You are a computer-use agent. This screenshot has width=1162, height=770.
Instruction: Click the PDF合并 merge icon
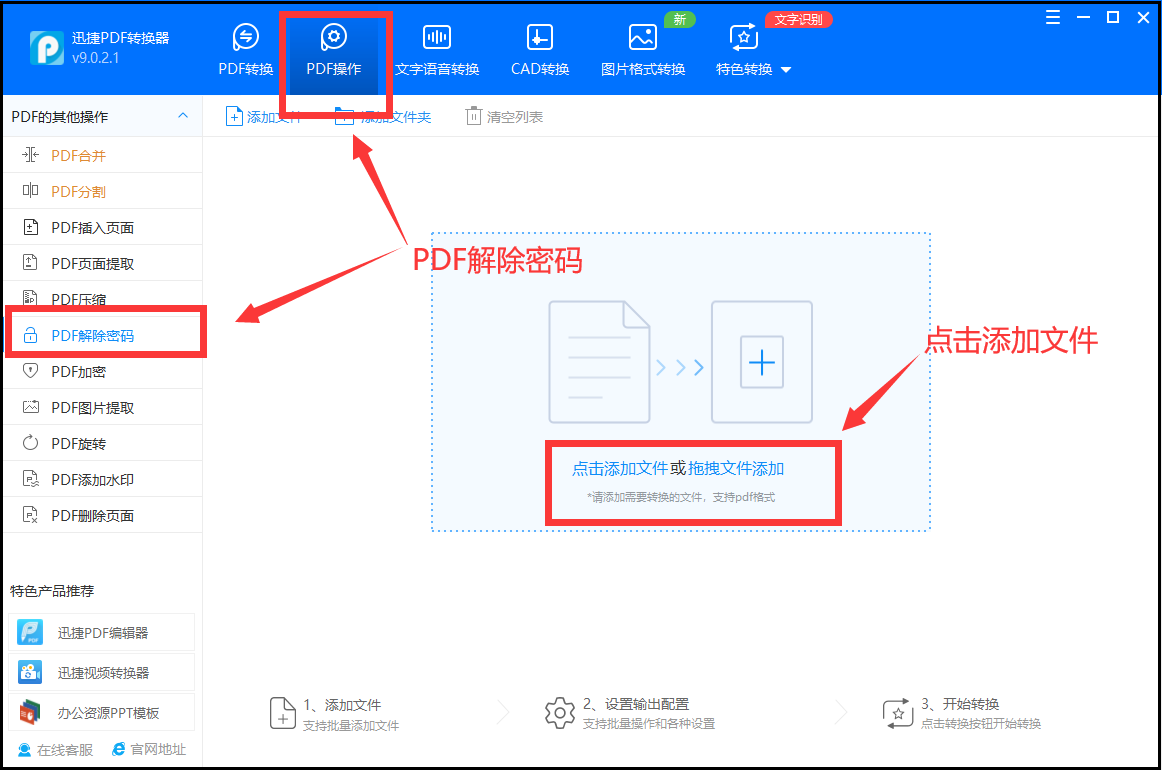tap(30, 155)
